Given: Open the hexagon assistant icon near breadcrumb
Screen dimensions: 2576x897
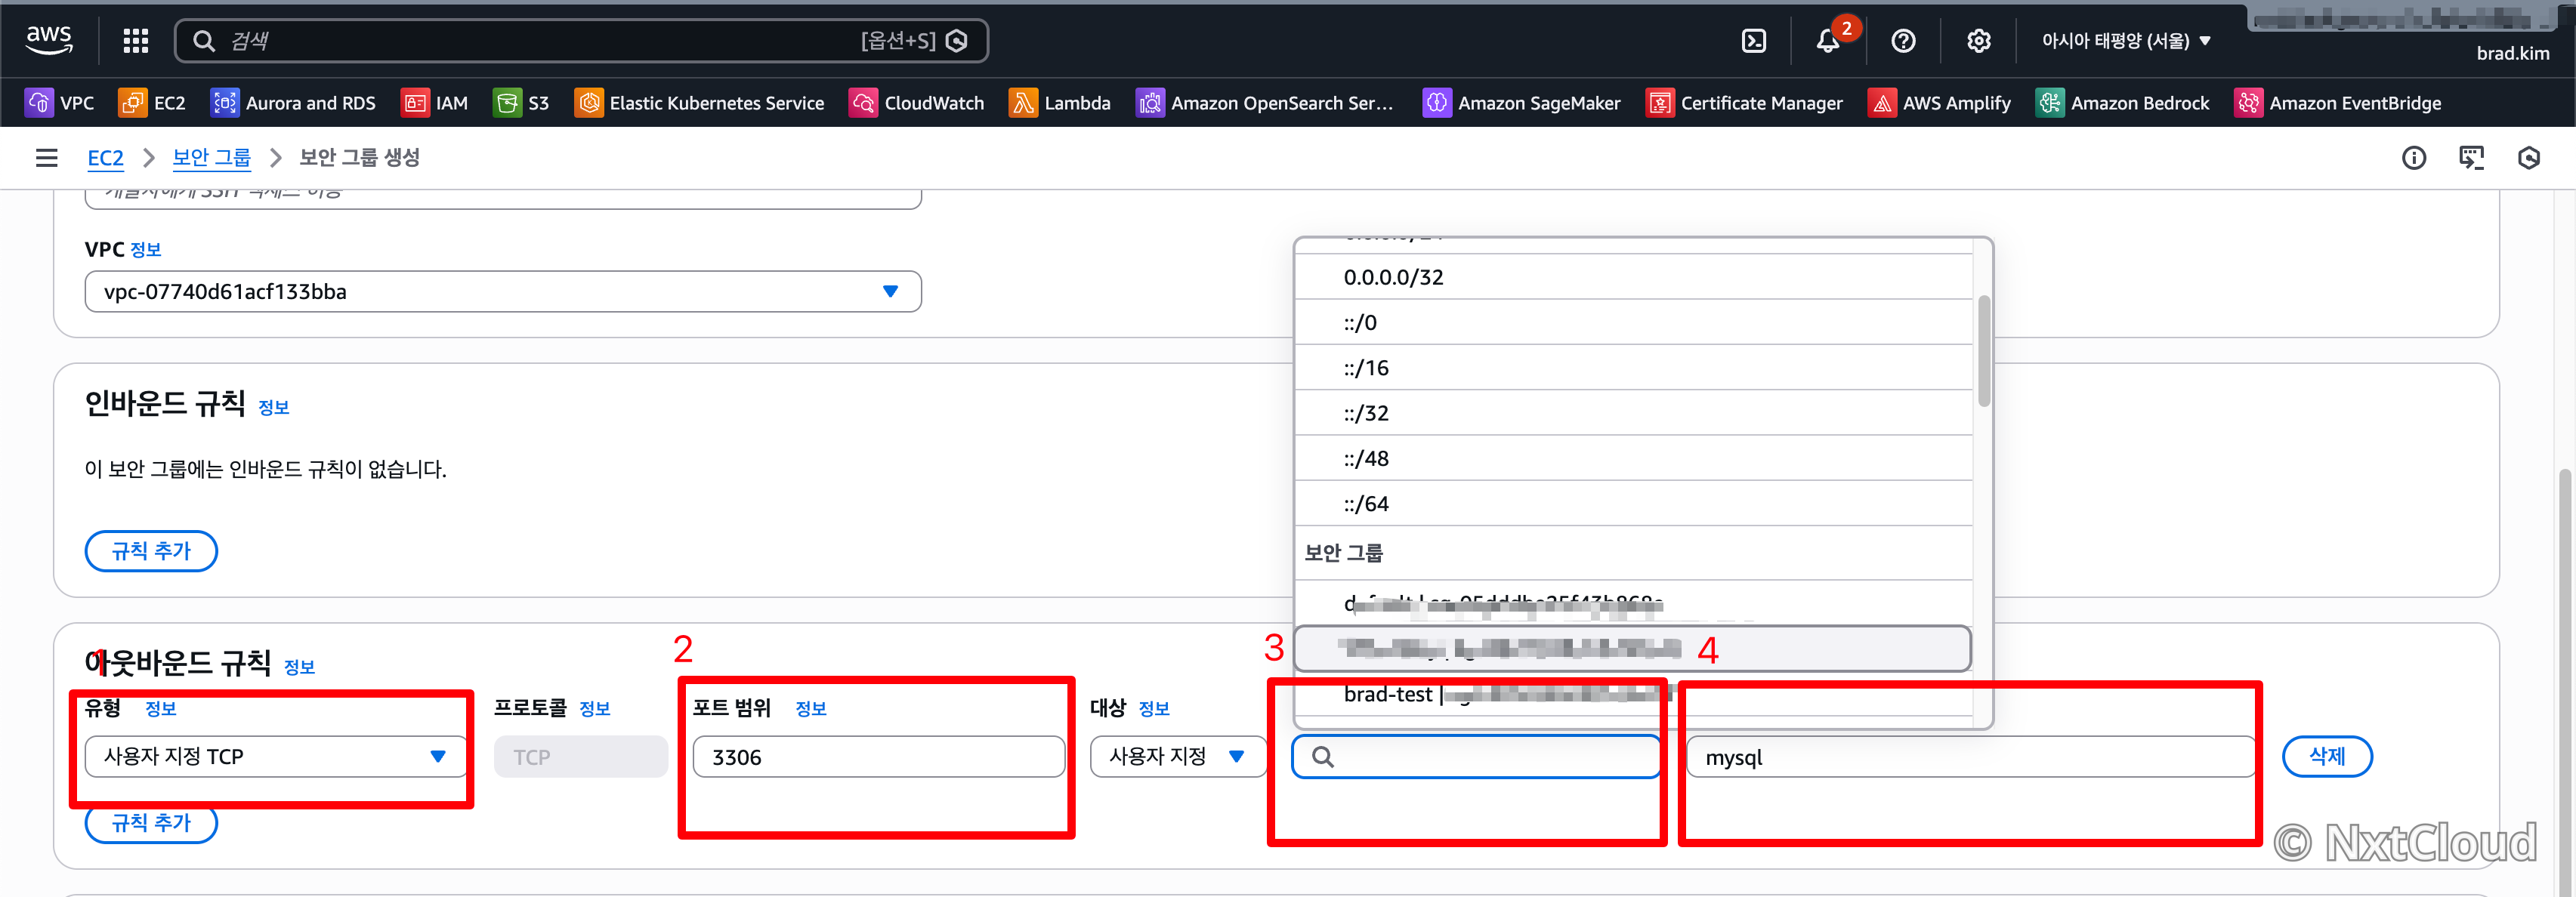Looking at the screenshot, I should [x=2529, y=158].
